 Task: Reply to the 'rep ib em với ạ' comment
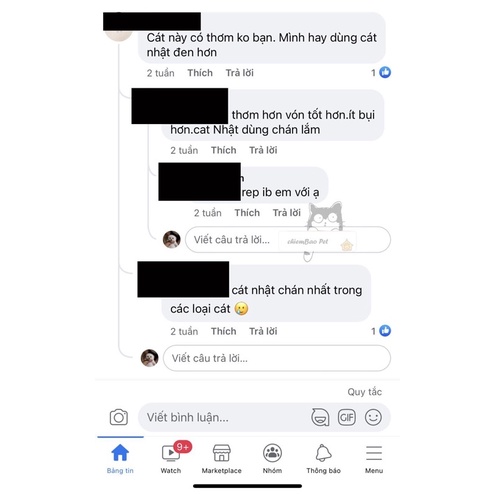287,213
